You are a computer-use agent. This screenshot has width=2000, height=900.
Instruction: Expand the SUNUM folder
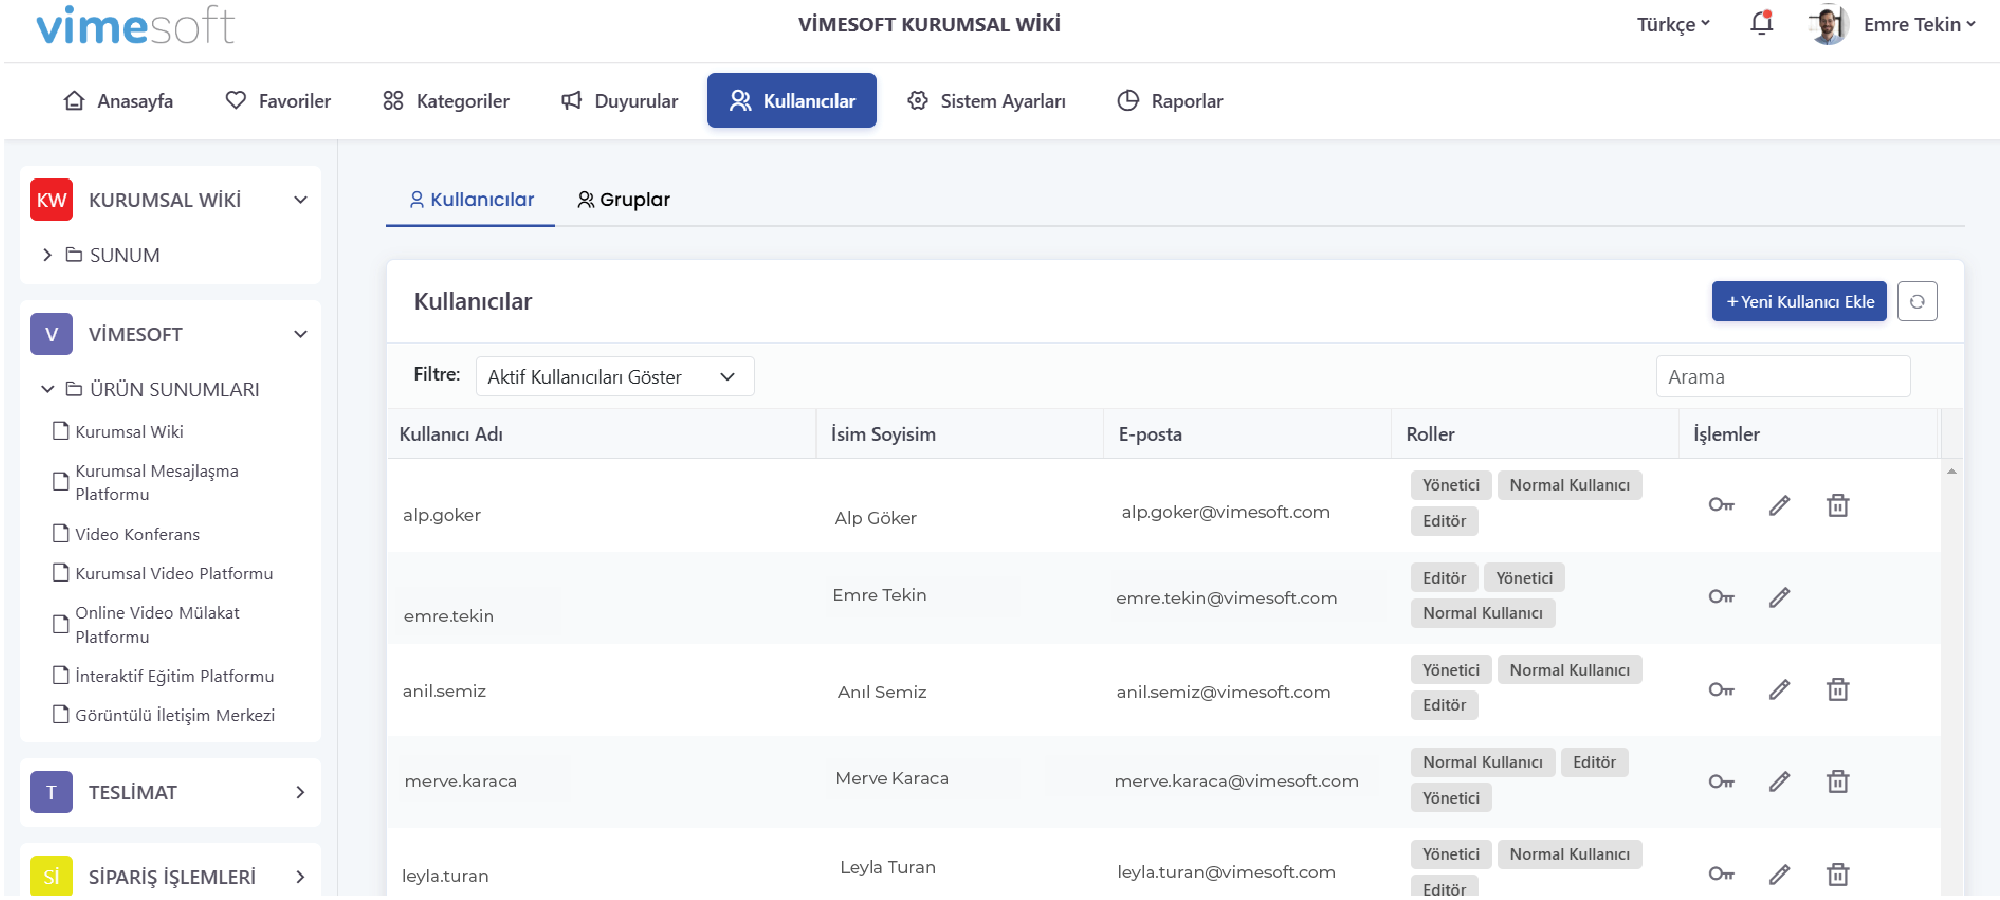click(47, 255)
